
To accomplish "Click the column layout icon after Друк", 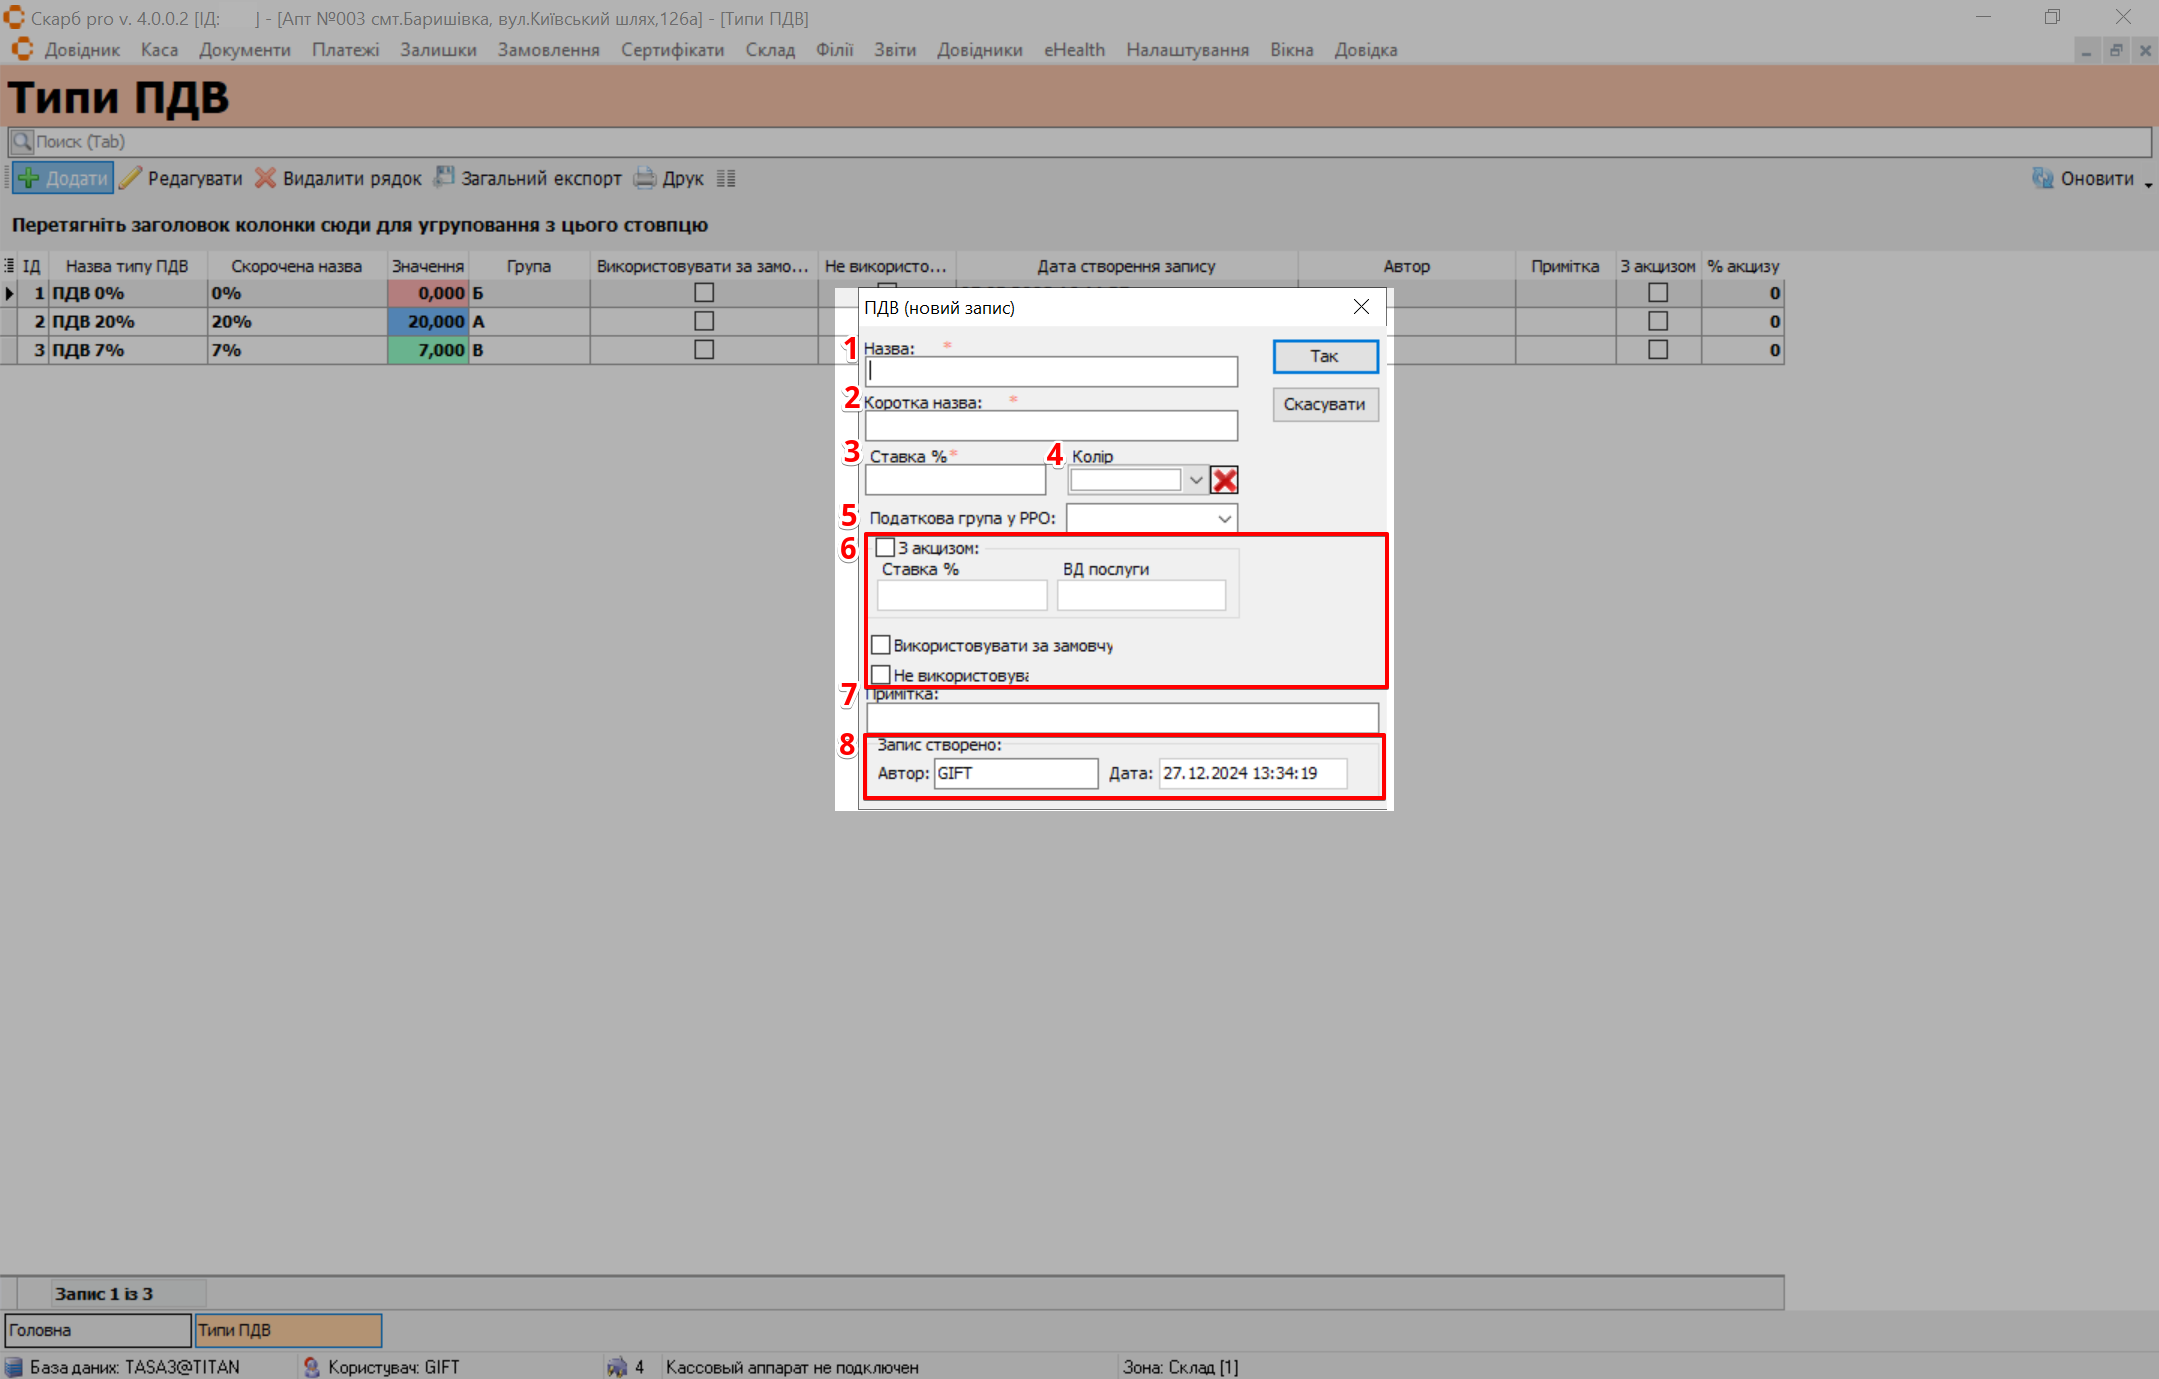I will click(x=726, y=179).
